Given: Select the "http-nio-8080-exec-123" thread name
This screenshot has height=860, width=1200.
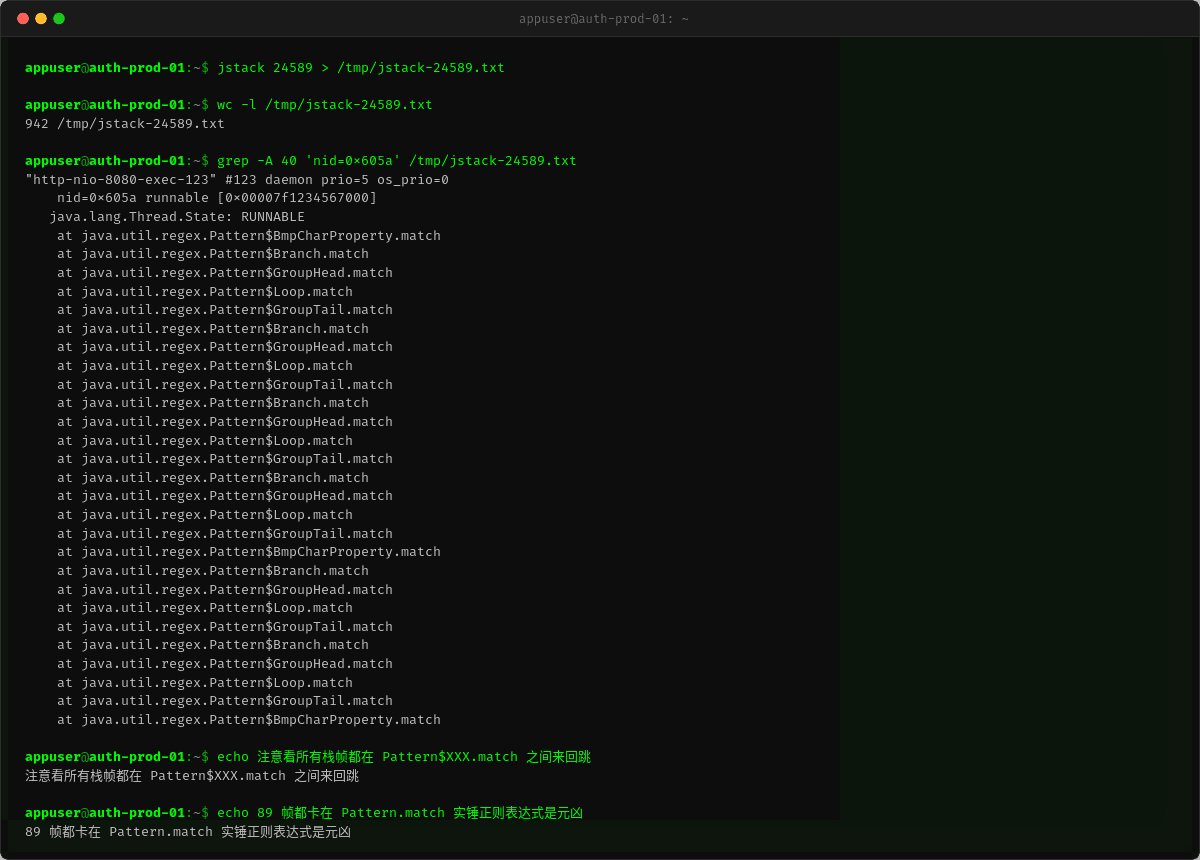Looking at the screenshot, I should (x=121, y=180).
